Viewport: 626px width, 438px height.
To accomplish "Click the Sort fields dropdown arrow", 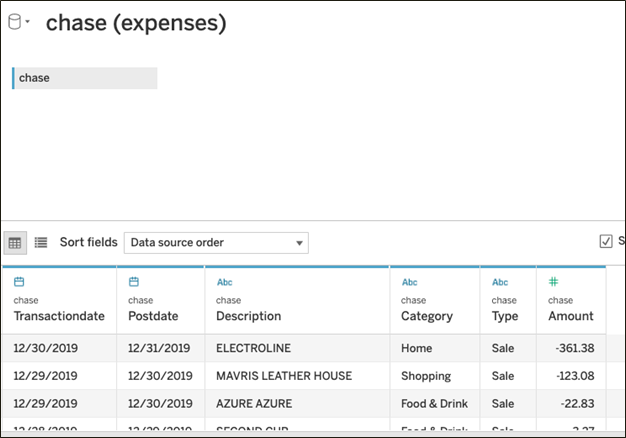I will [x=299, y=243].
